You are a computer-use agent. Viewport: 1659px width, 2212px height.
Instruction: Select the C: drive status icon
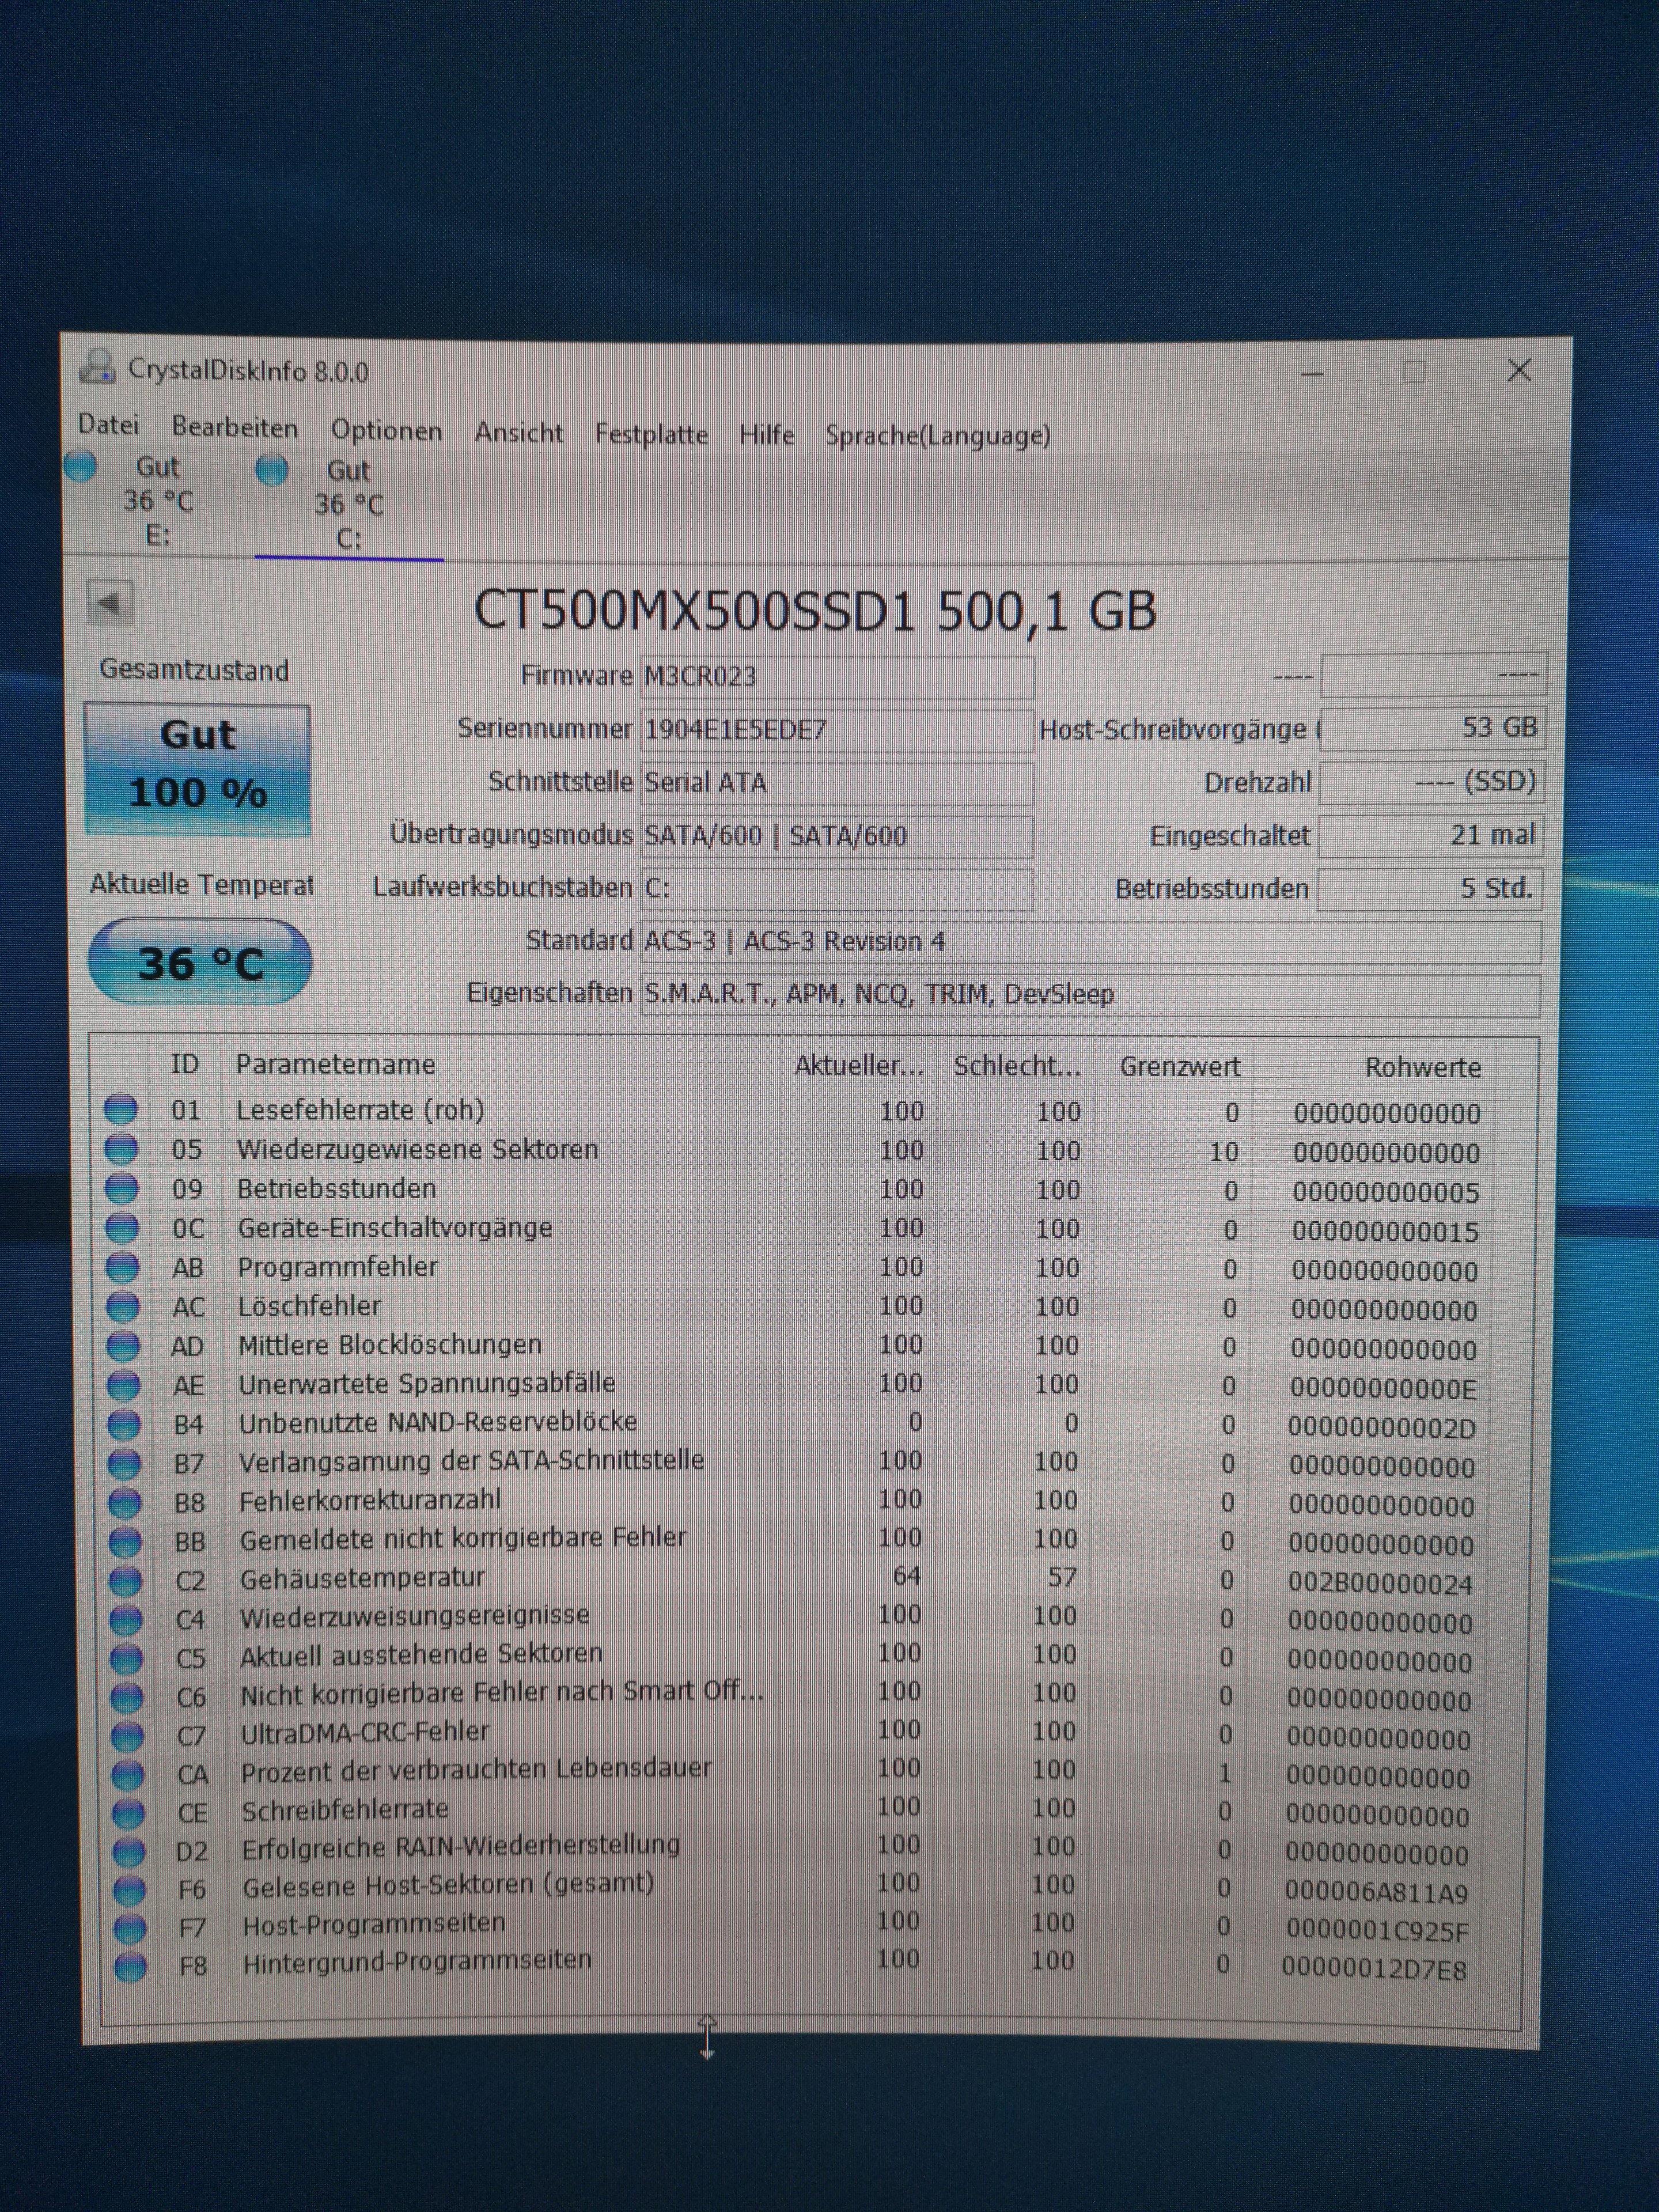(x=272, y=469)
